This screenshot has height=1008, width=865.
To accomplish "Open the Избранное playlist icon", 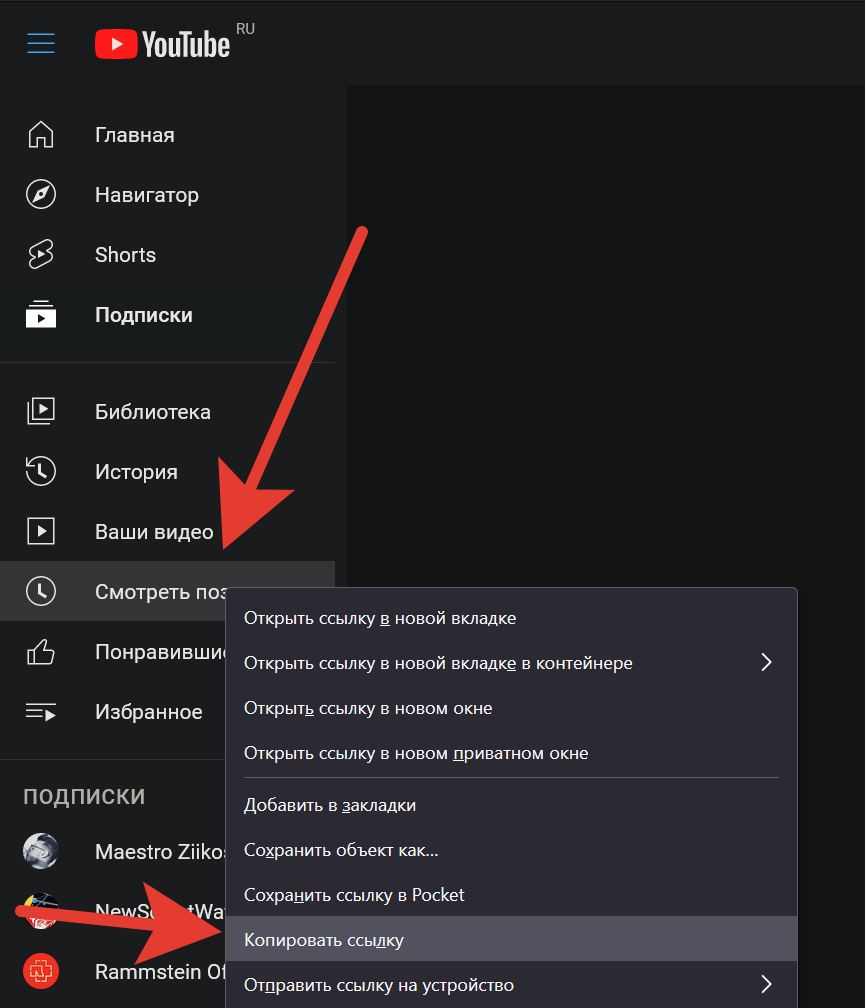I will pos(41,712).
